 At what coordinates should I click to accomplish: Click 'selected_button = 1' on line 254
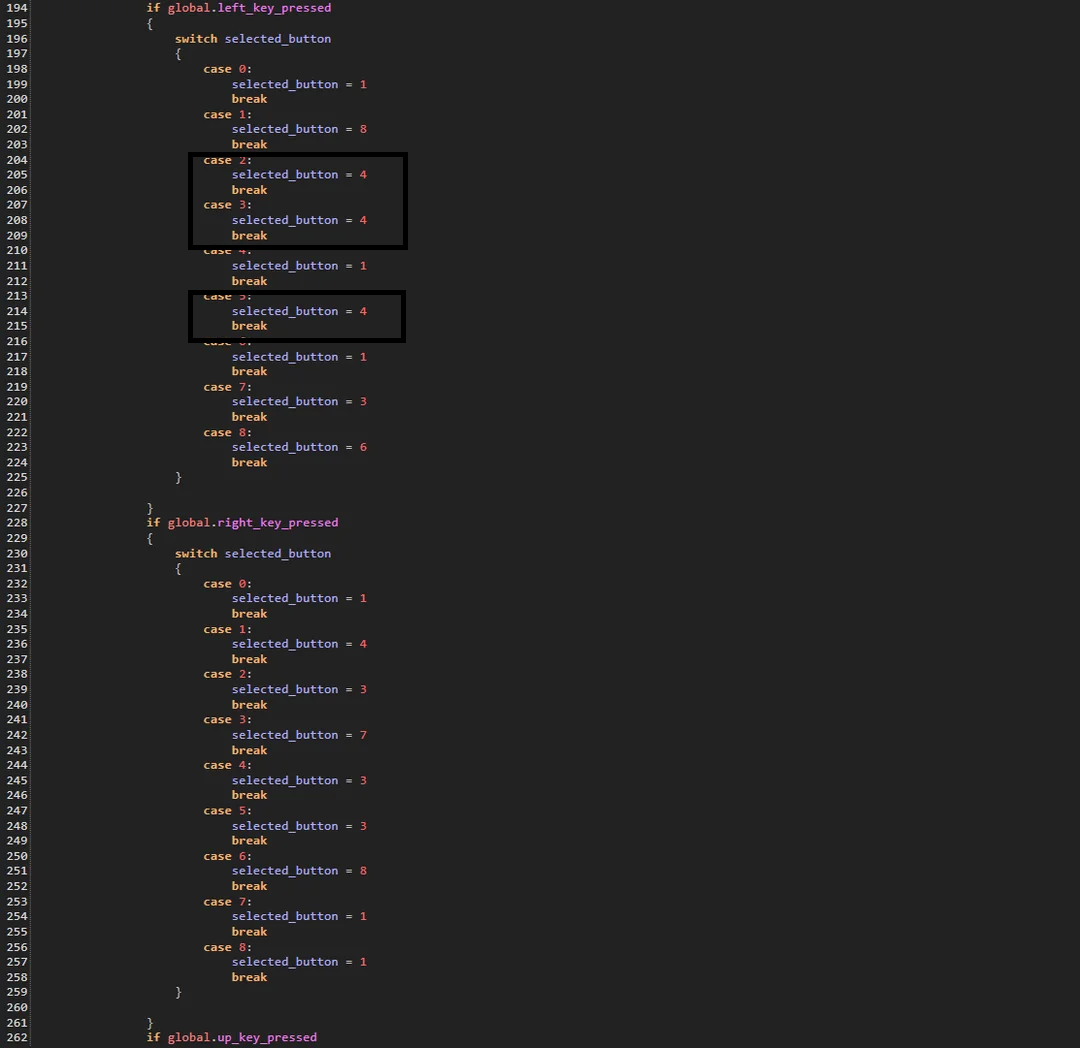click(299, 916)
